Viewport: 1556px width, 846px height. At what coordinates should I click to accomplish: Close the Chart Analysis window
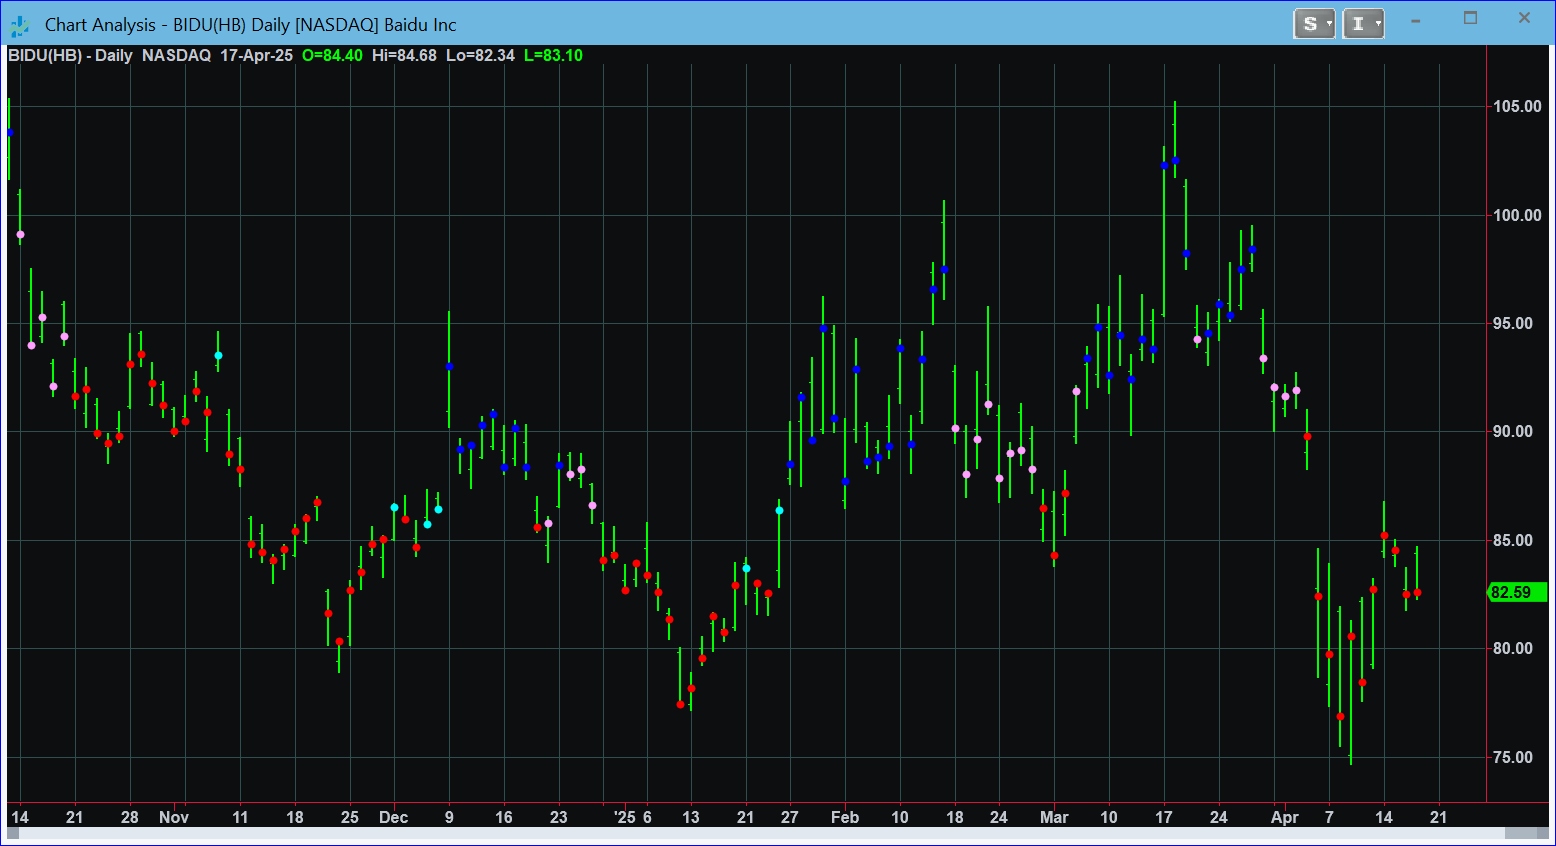[x=1524, y=18]
